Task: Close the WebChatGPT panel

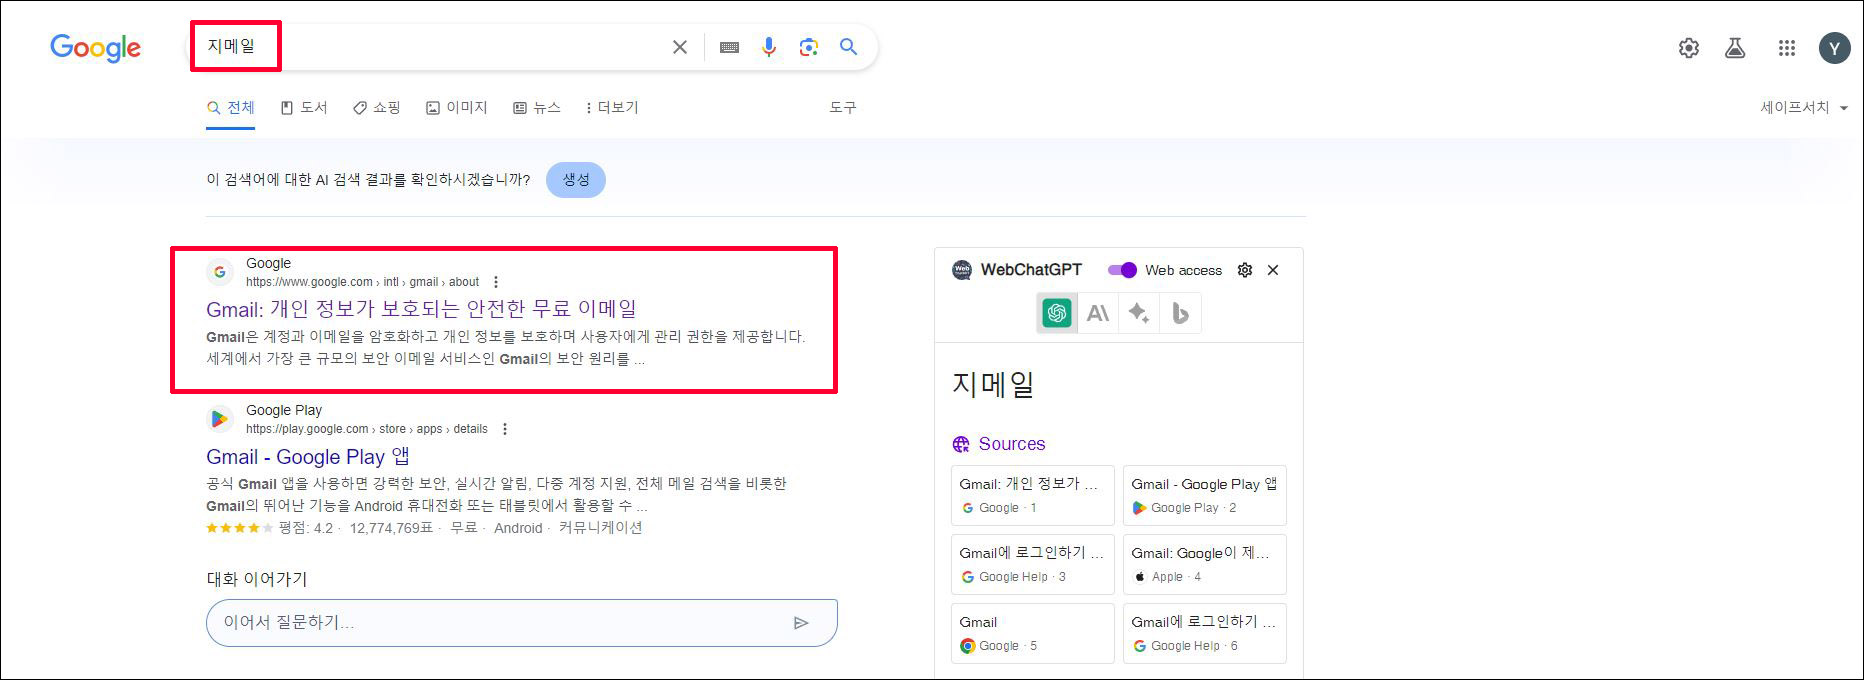Action: [1273, 270]
